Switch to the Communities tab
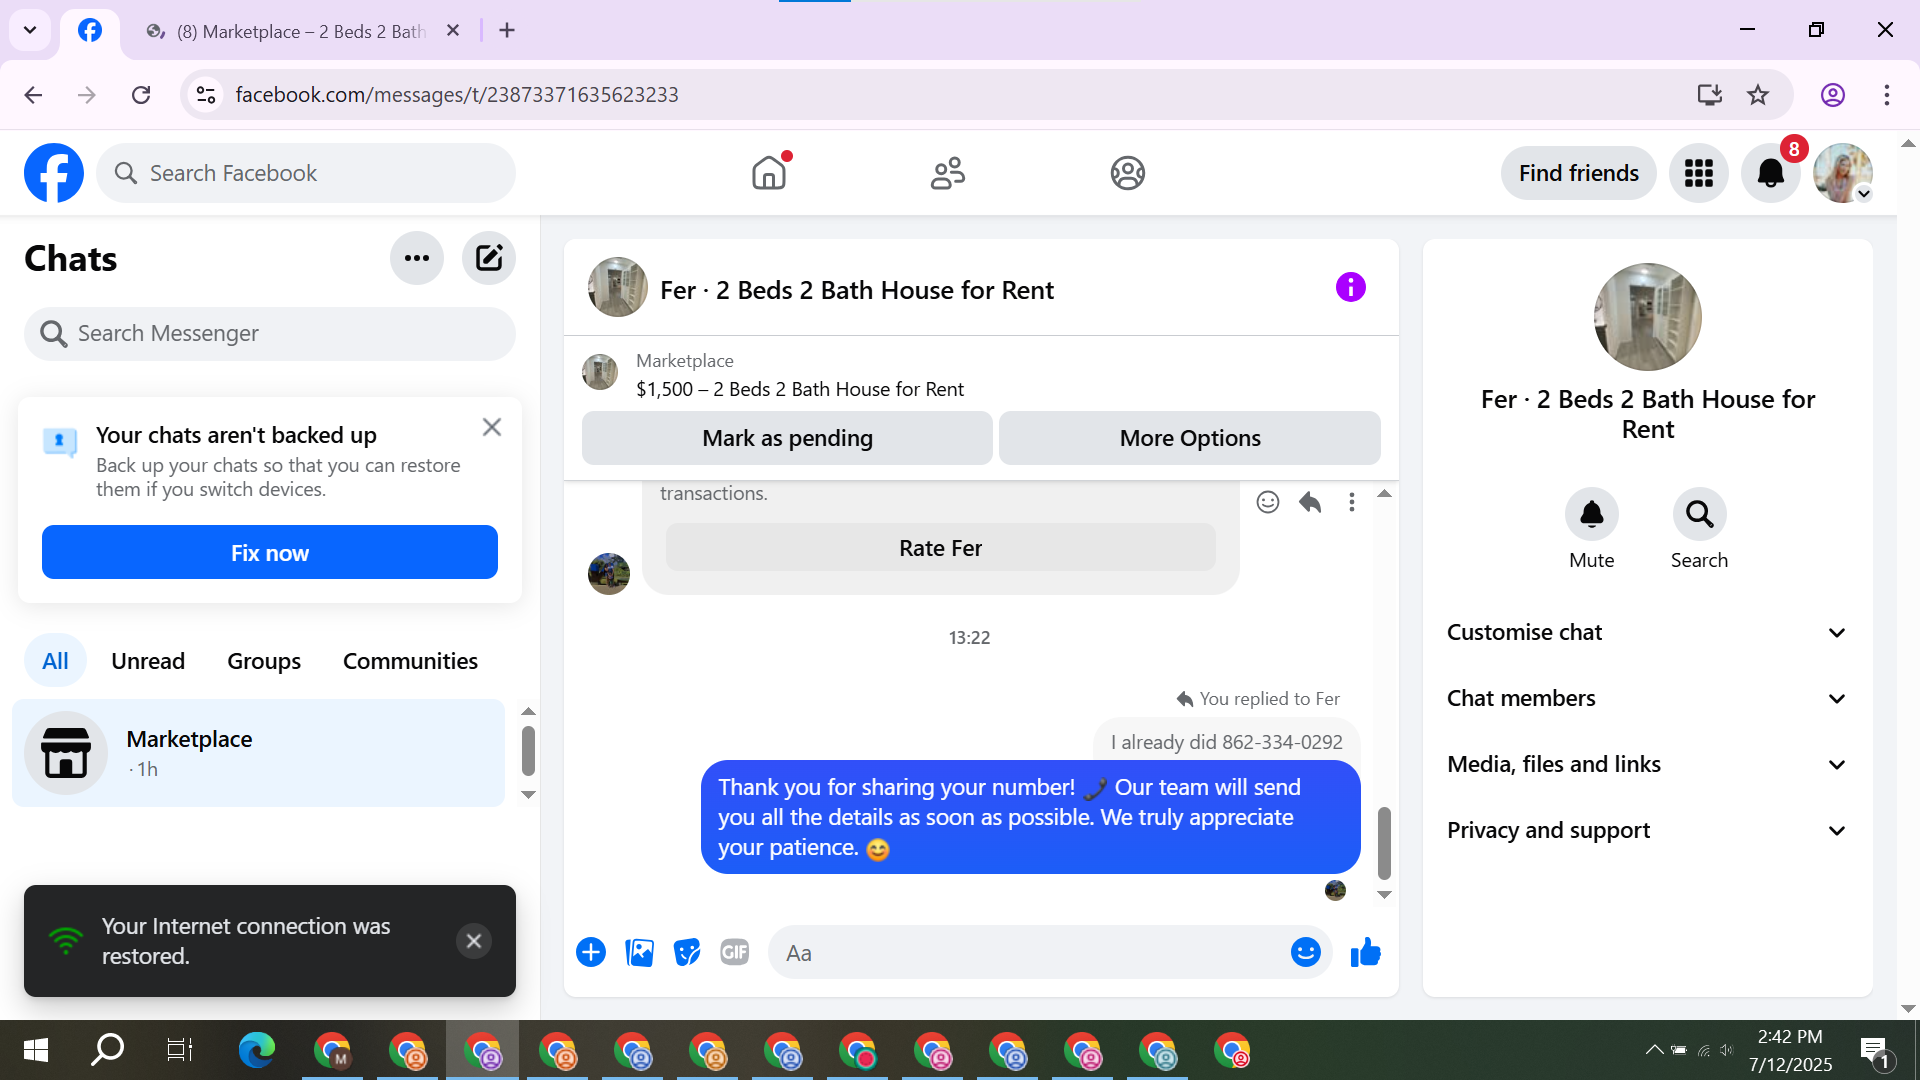 point(410,661)
